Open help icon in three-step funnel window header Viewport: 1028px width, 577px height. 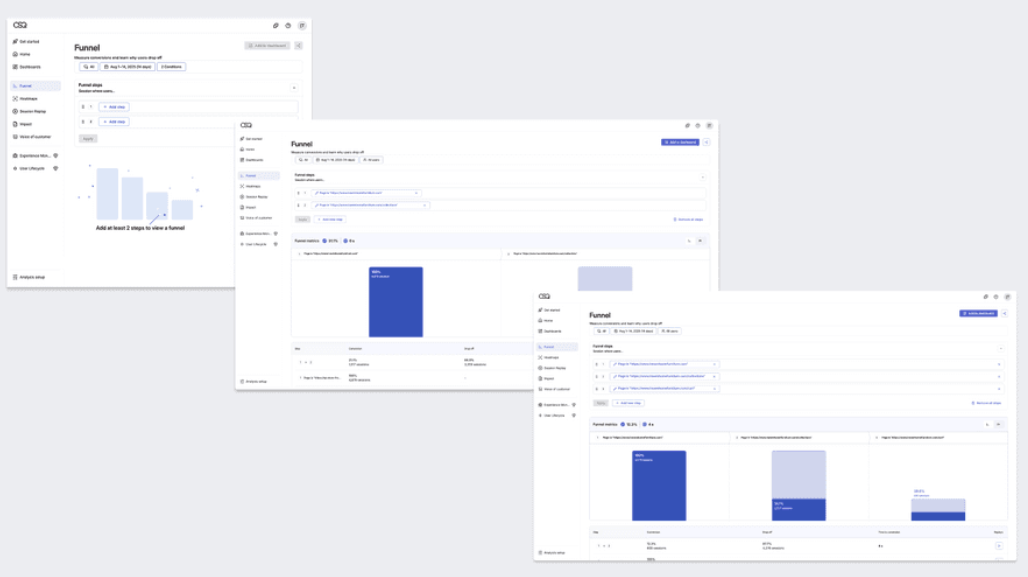point(996,297)
